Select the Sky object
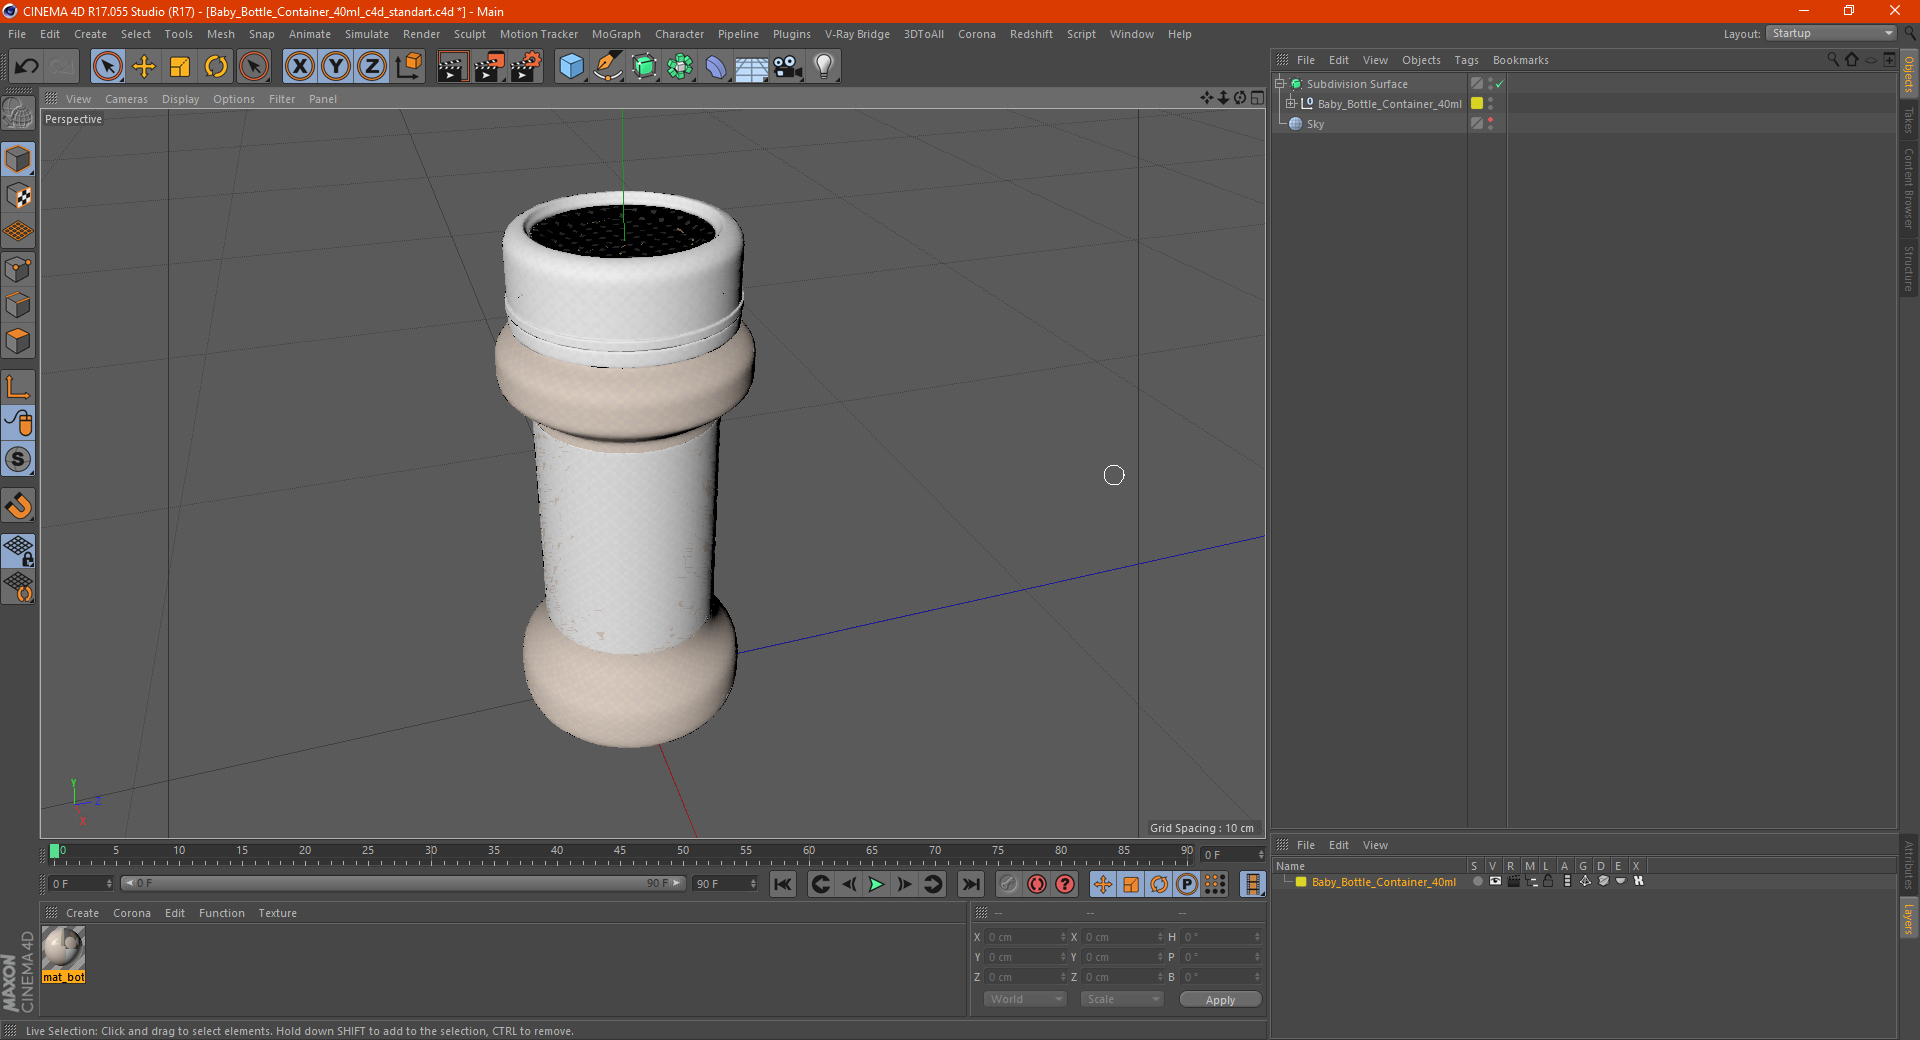Image resolution: width=1920 pixels, height=1040 pixels. [1315, 124]
